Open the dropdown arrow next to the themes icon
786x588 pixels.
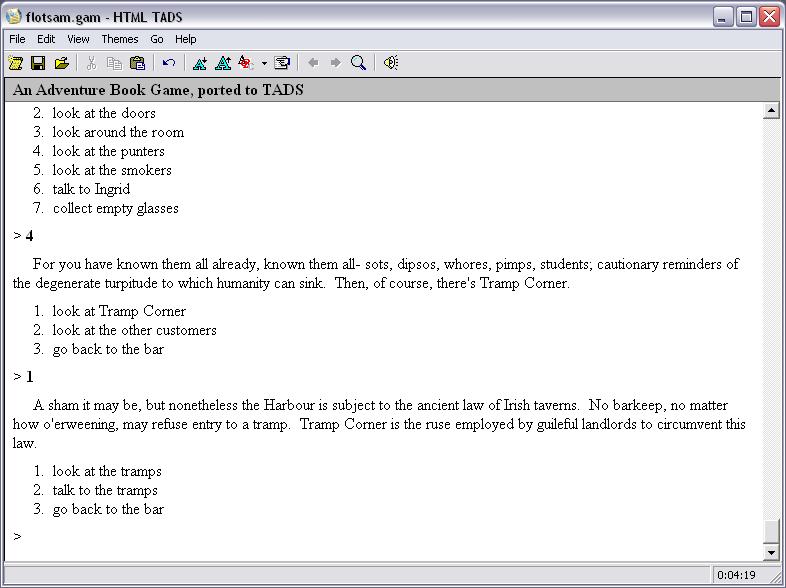[264, 64]
